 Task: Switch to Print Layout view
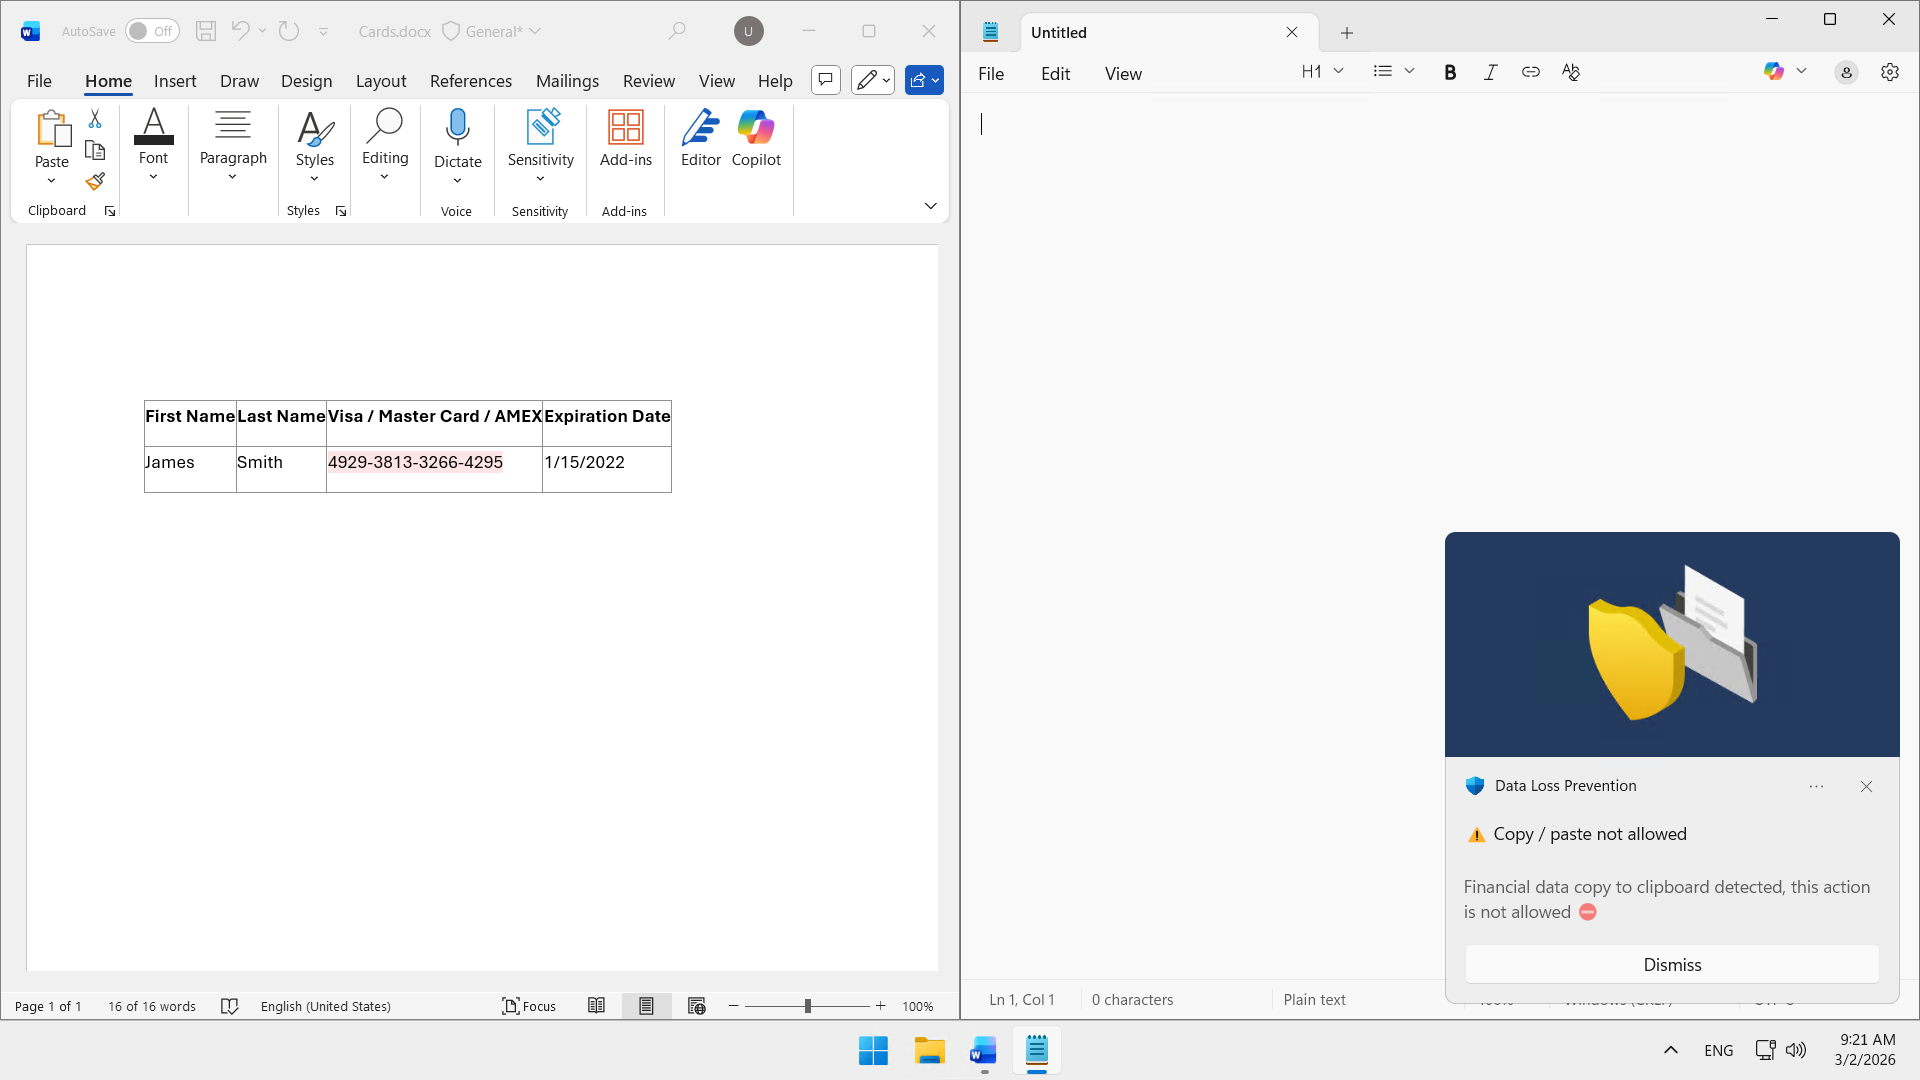point(646,1006)
